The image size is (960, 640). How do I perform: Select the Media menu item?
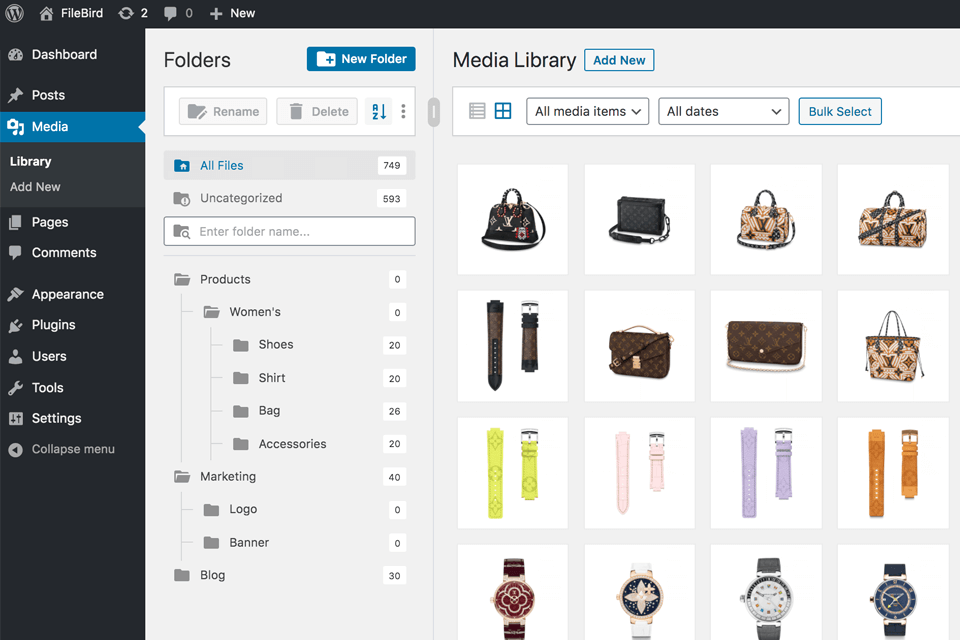point(72,127)
